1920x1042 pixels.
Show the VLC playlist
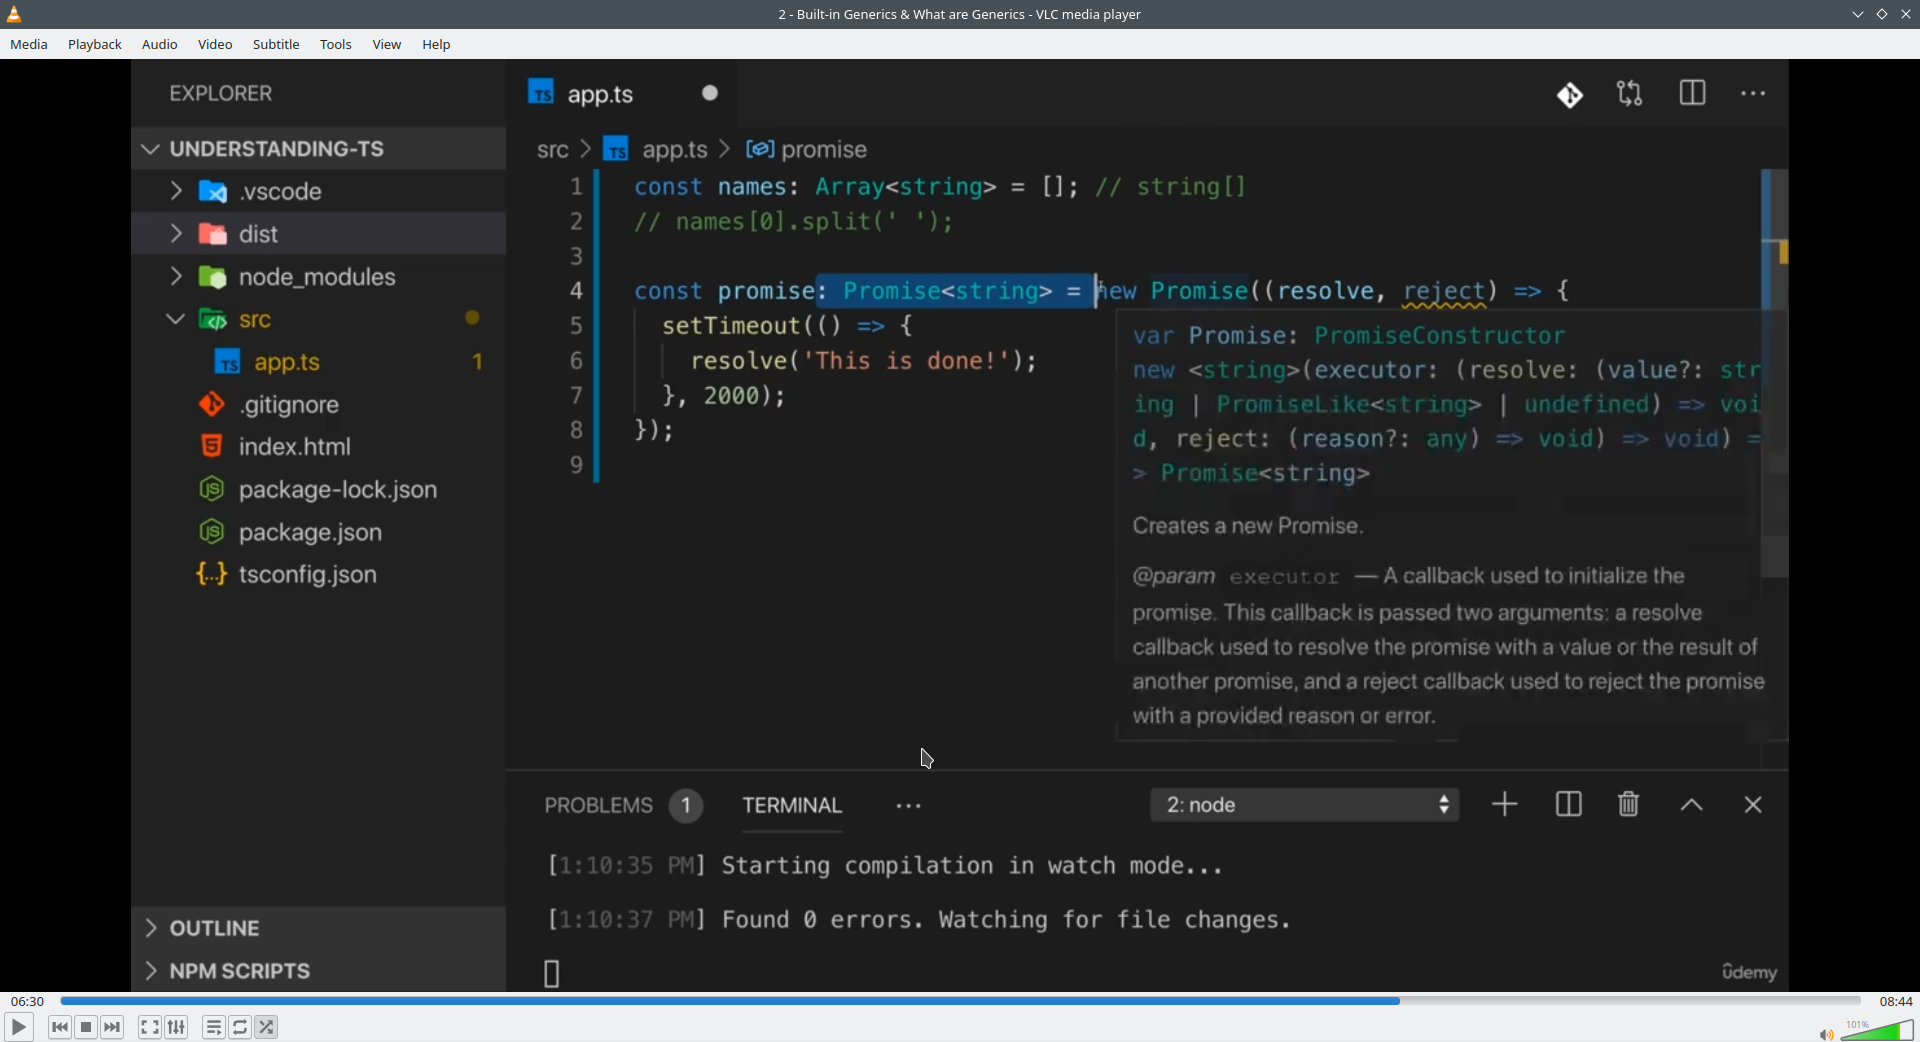tap(213, 1027)
